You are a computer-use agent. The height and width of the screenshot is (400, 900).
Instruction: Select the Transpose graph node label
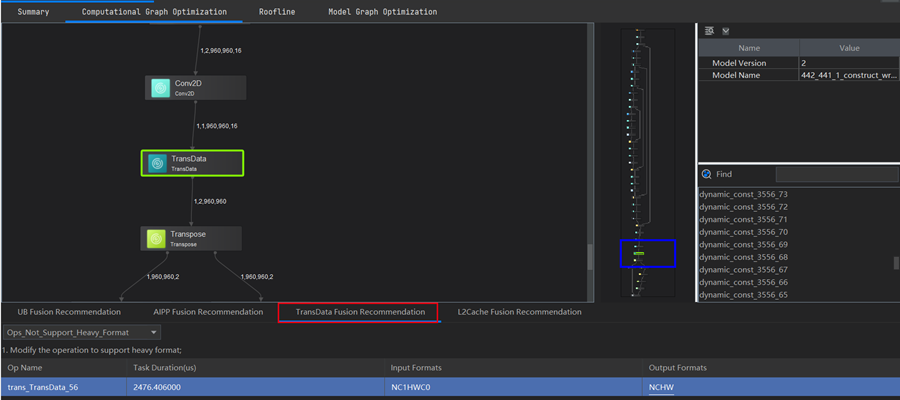[188, 234]
